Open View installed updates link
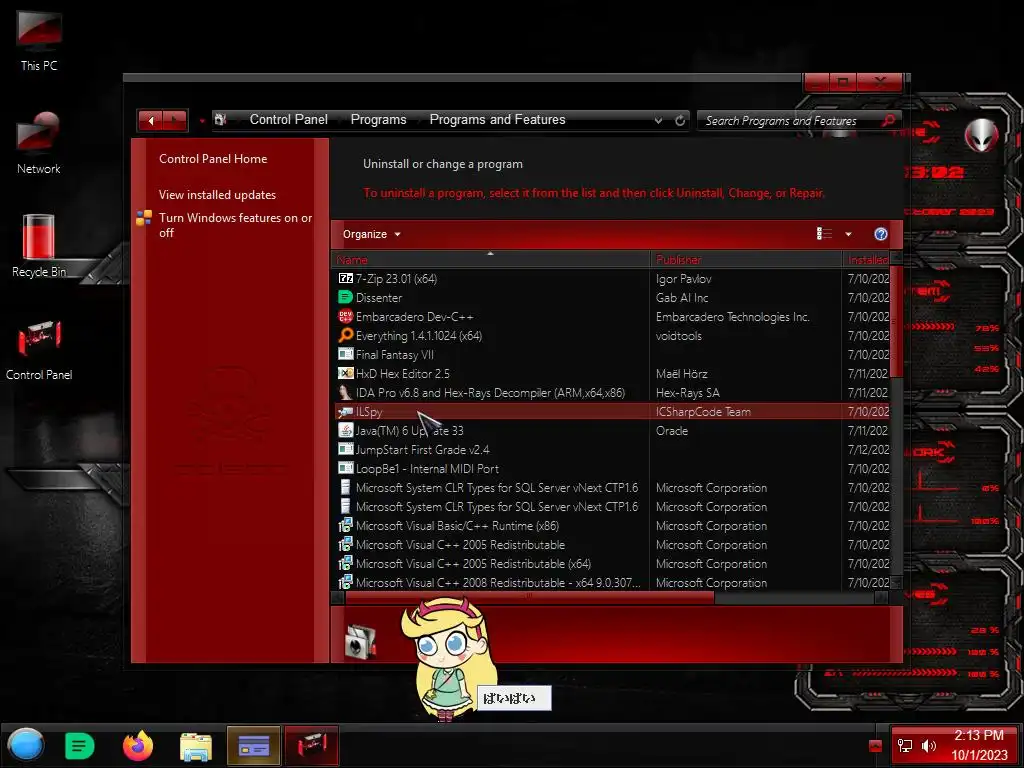The width and height of the screenshot is (1024, 768). [217, 195]
